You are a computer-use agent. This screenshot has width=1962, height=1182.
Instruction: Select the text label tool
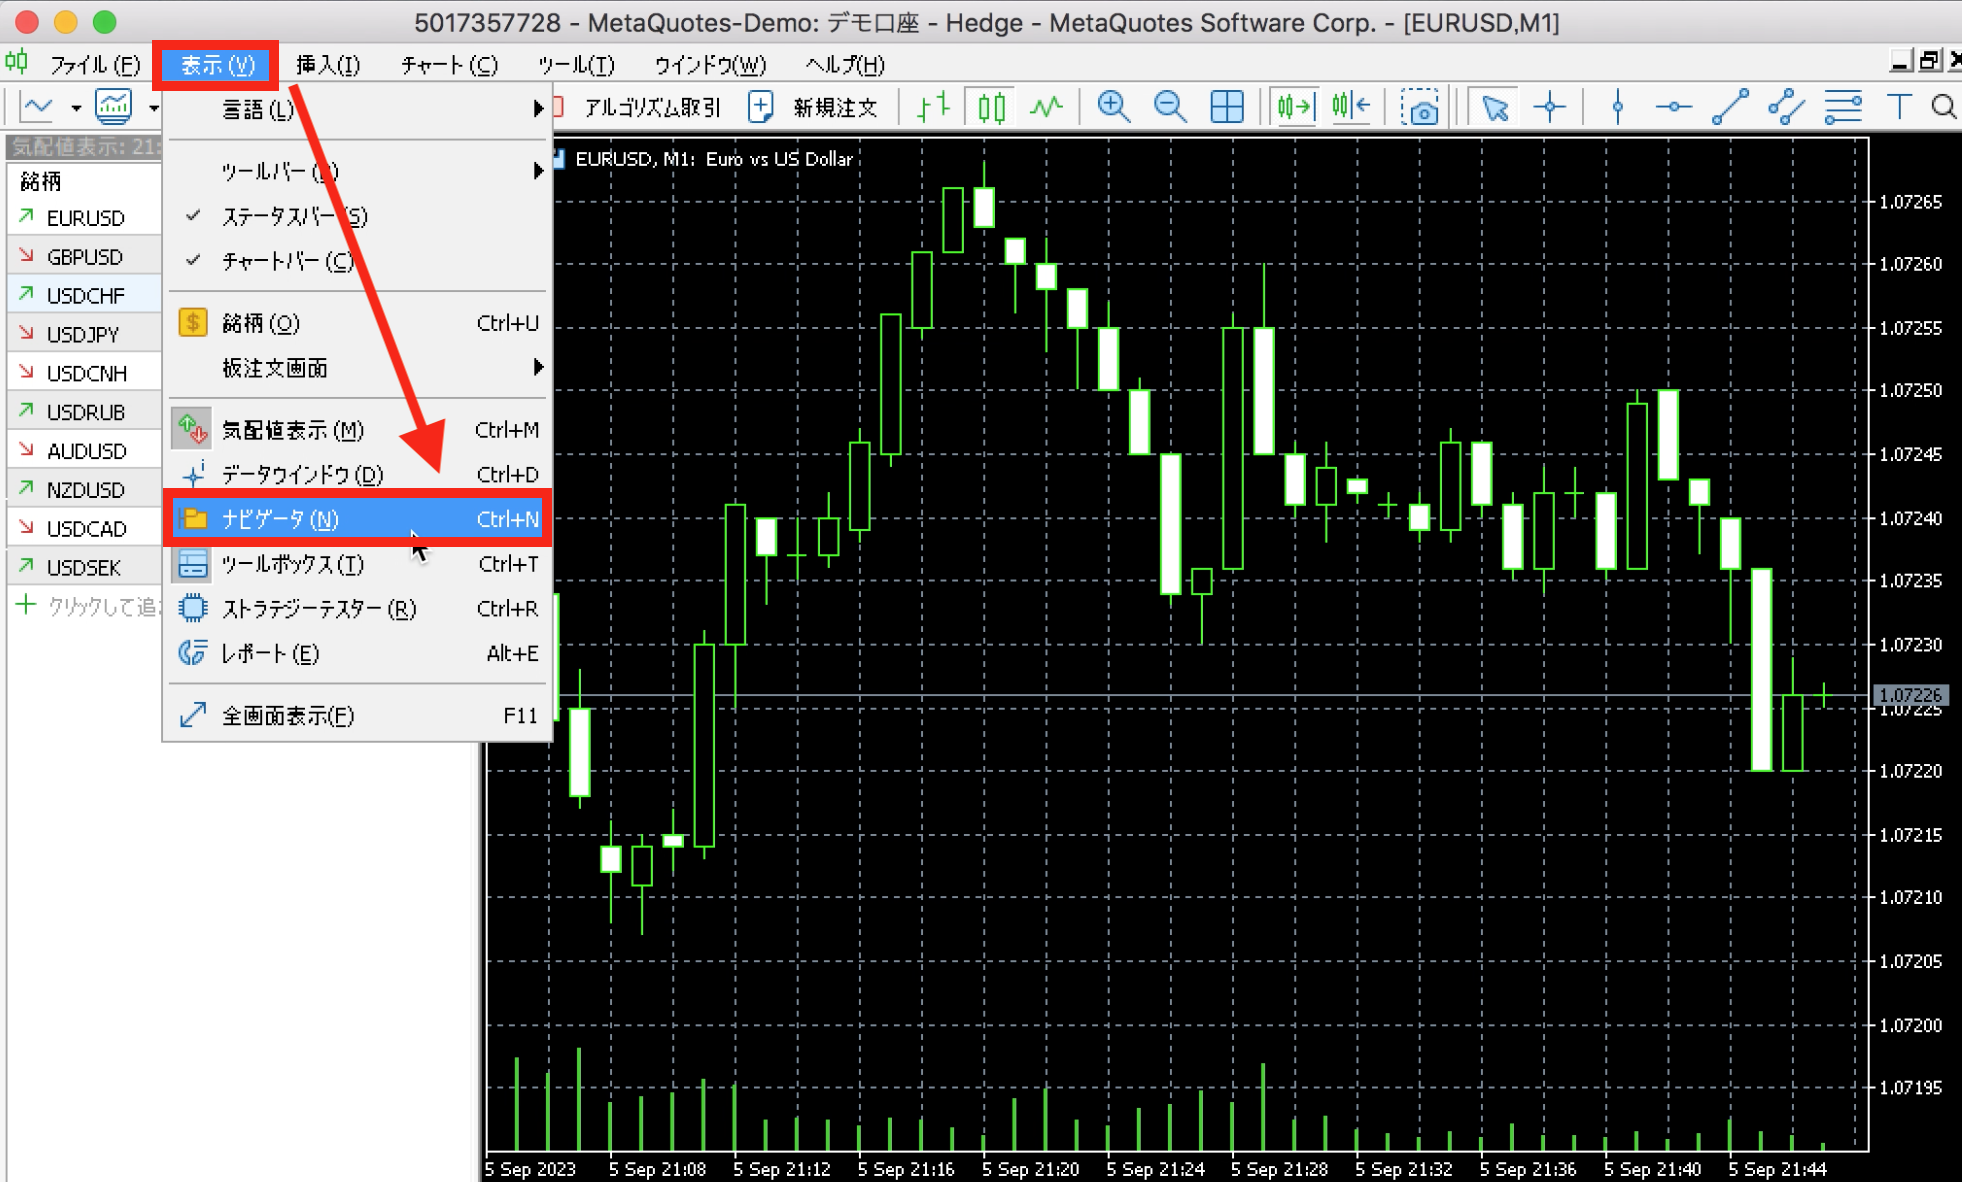(x=1898, y=106)
